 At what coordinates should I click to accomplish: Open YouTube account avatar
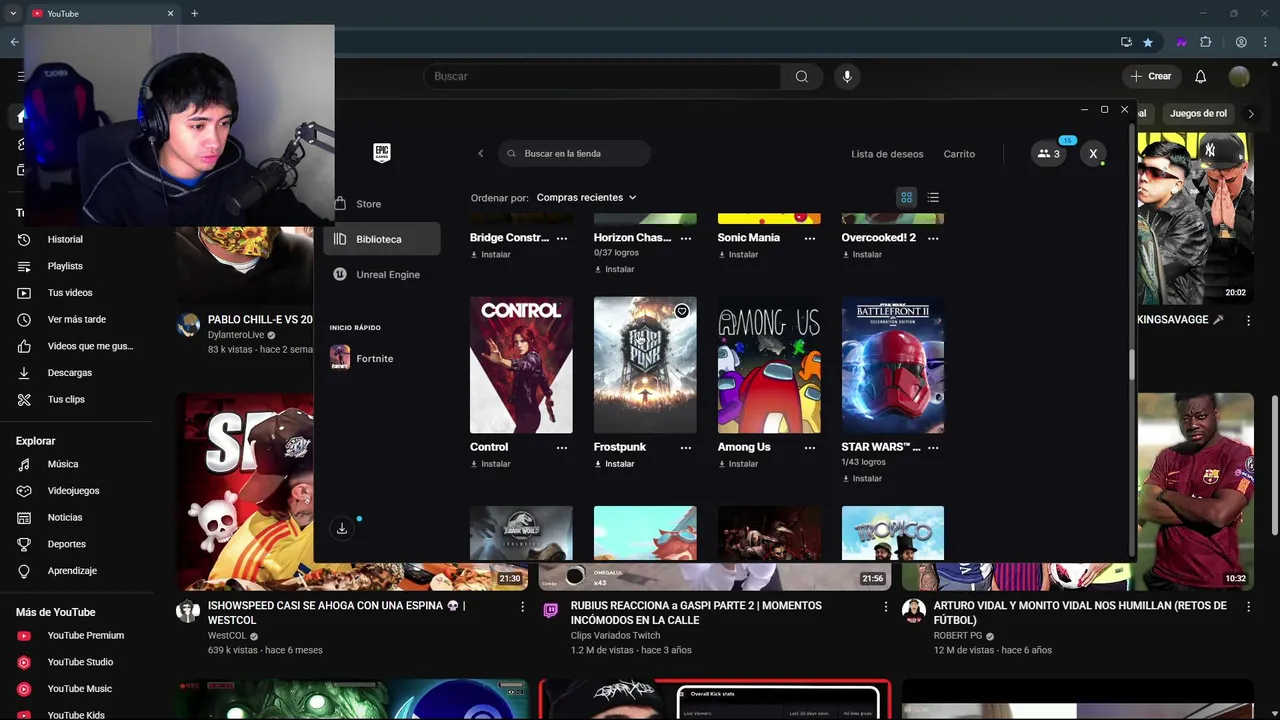point(1239,76)
